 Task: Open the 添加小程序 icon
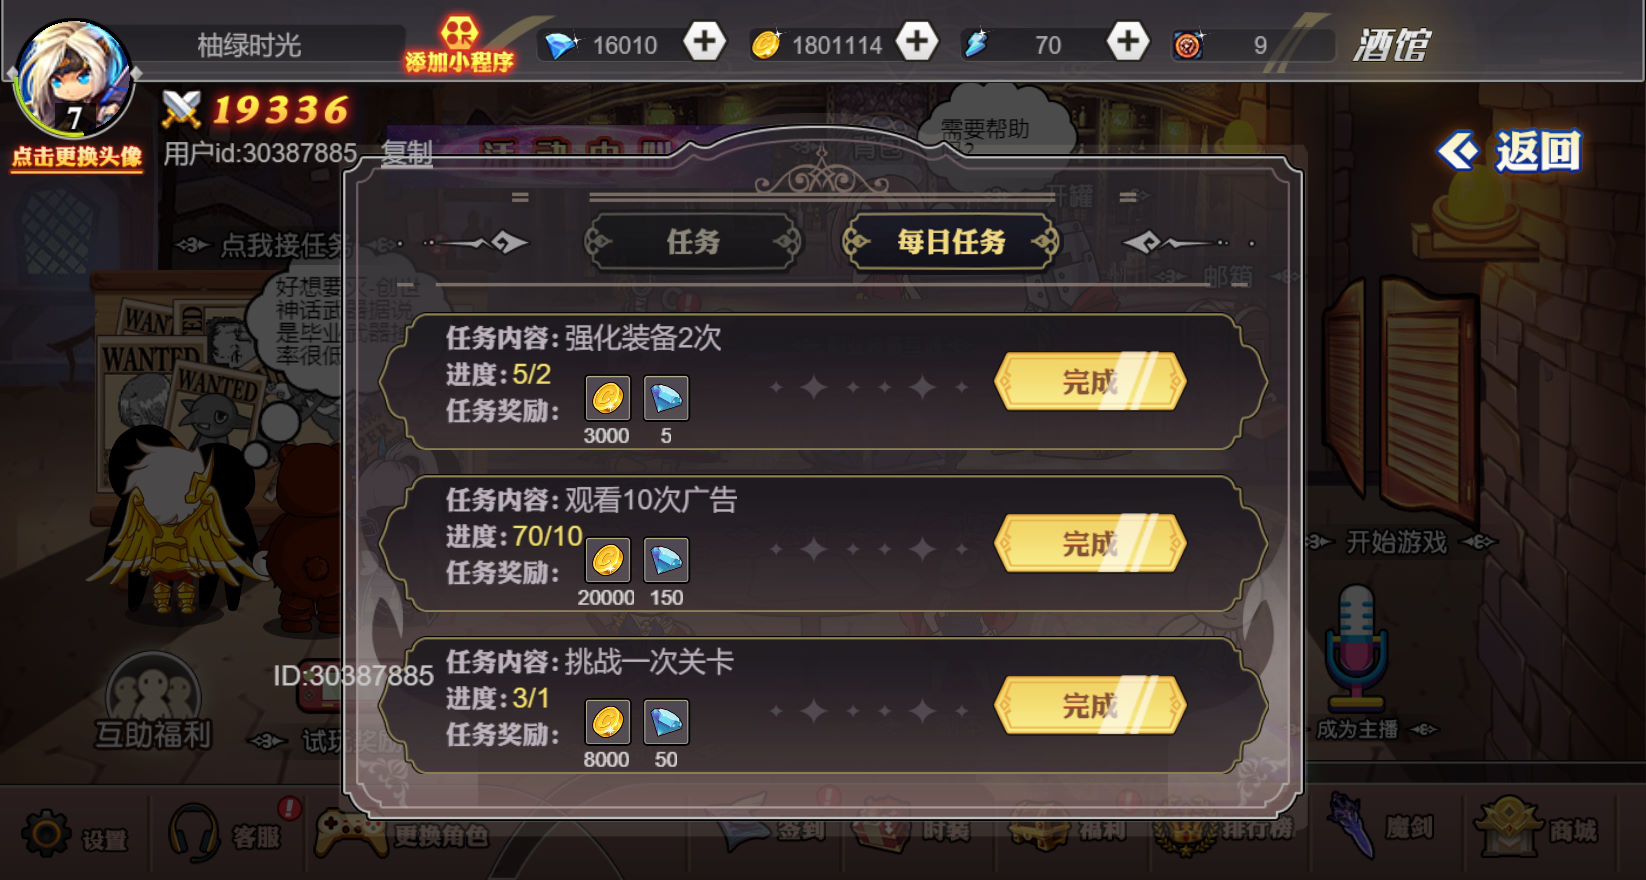coord(459,45)
